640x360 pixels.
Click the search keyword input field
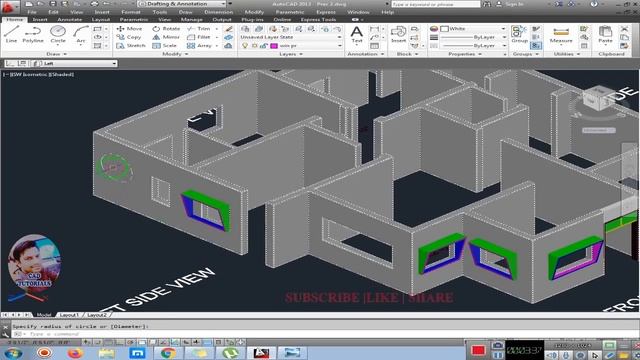436,4
